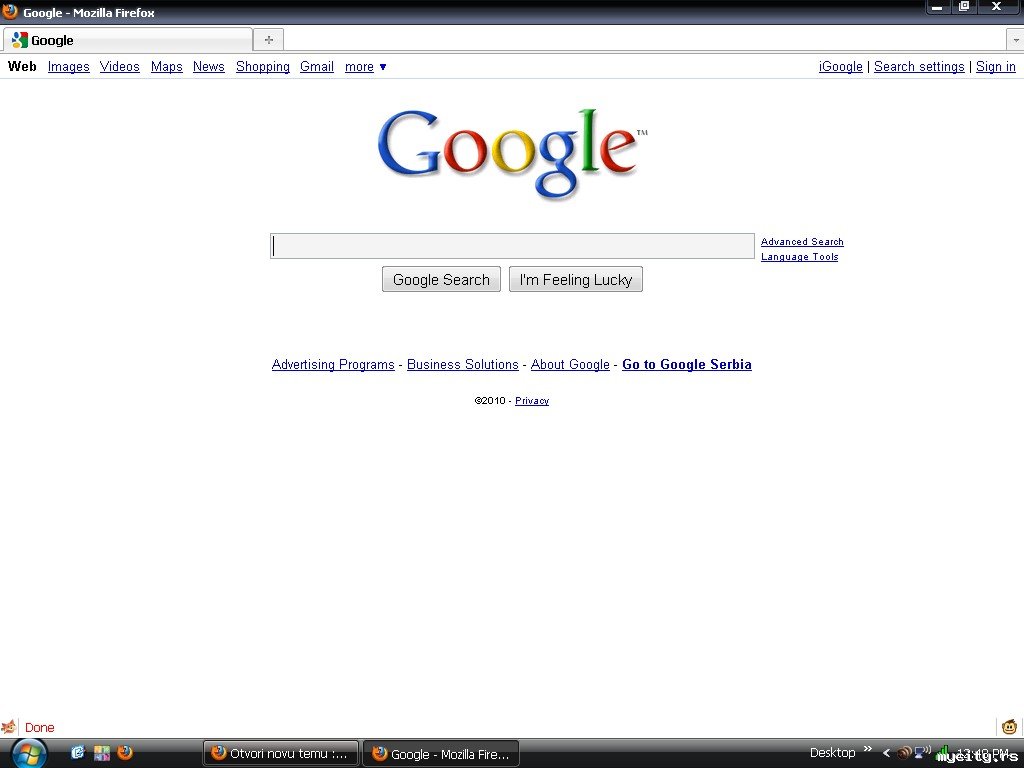Switch to Google - Mozilla Firefox taskbar button
The image size is (1024, 768).
(441, 754)
